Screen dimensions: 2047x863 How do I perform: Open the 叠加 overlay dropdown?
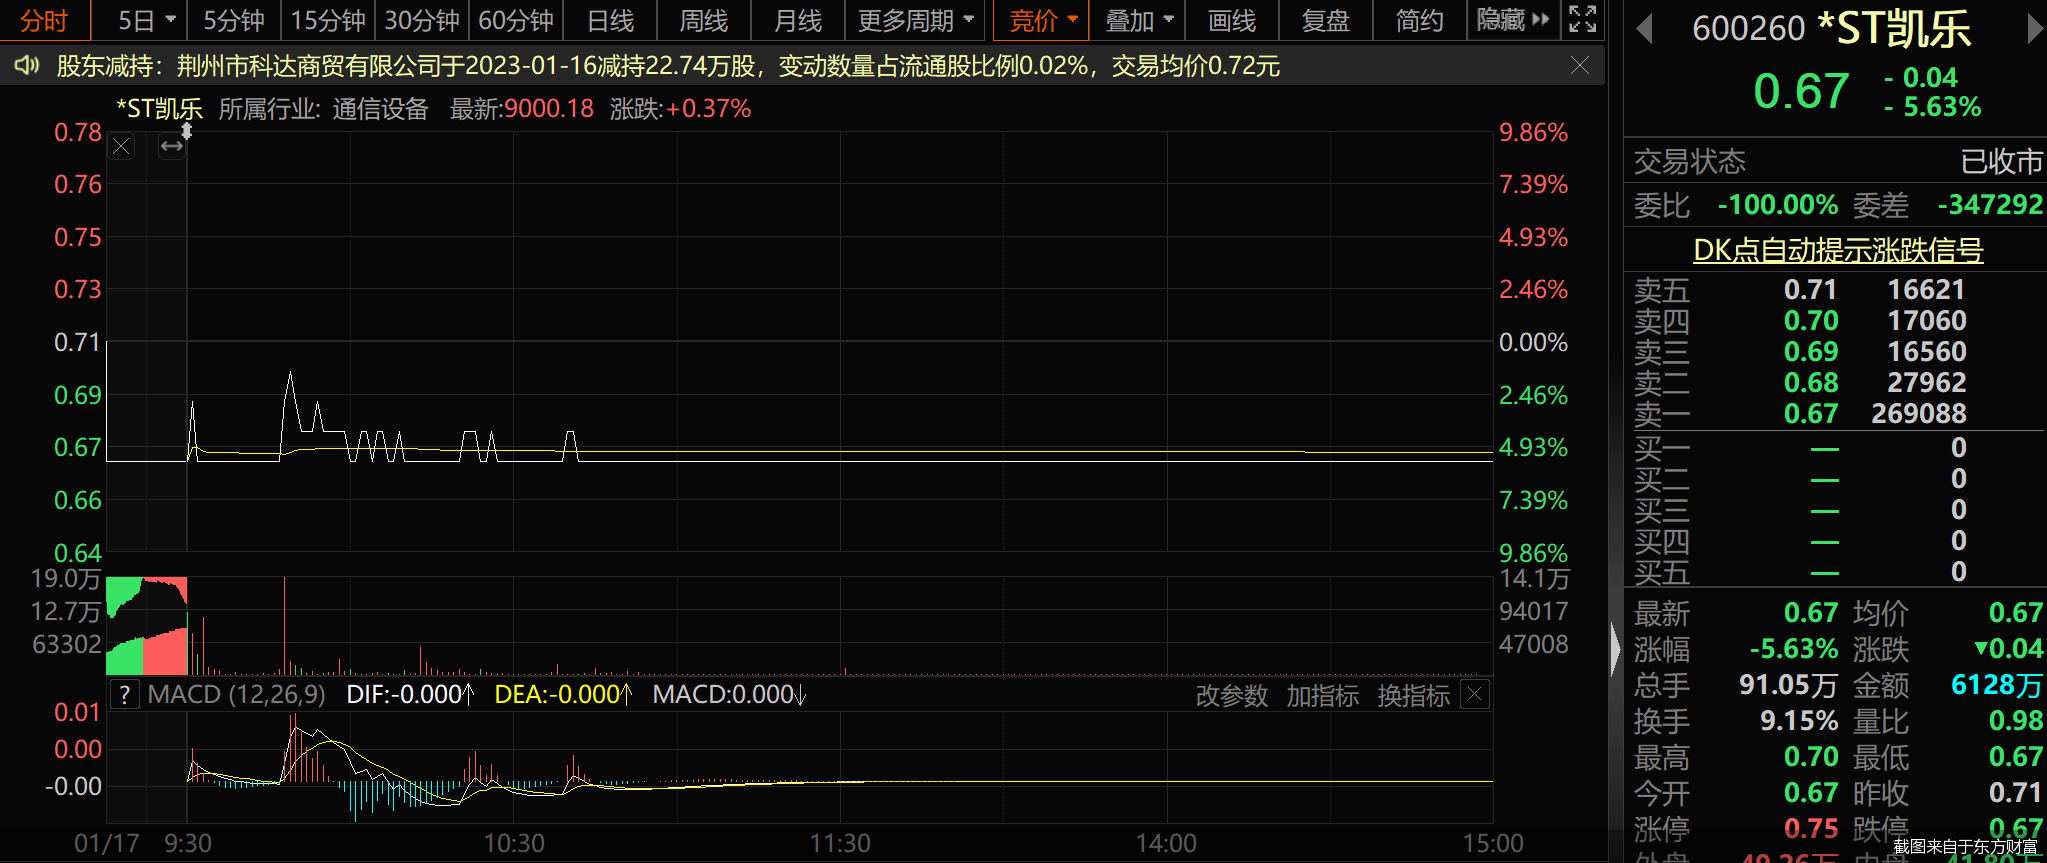[1138, 20]
